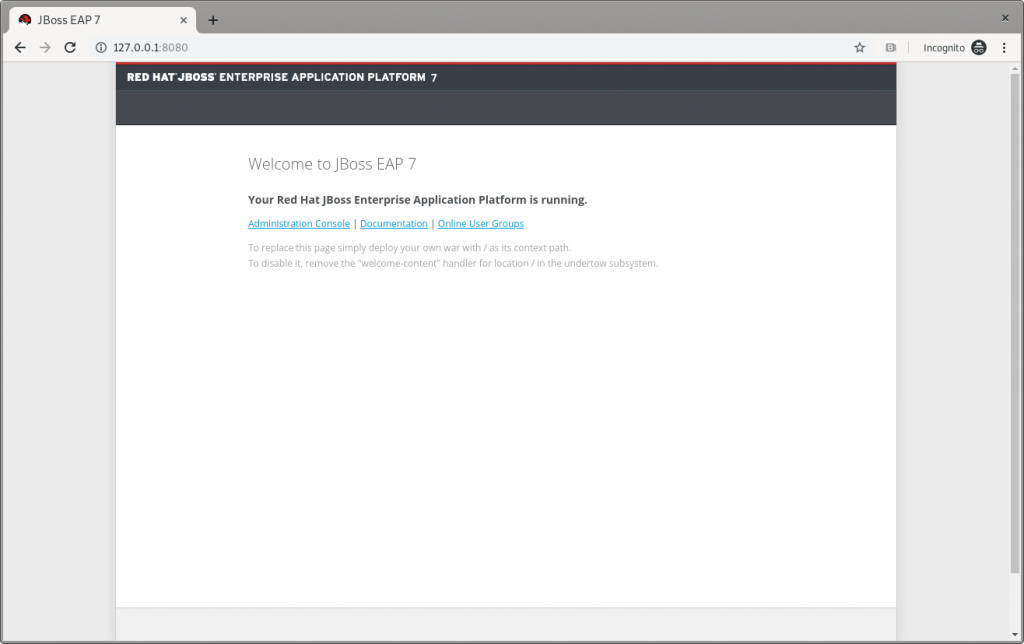Close the browser window
The height and width of the screenshot is (644, 1024).
click(x=1003, y=17)
